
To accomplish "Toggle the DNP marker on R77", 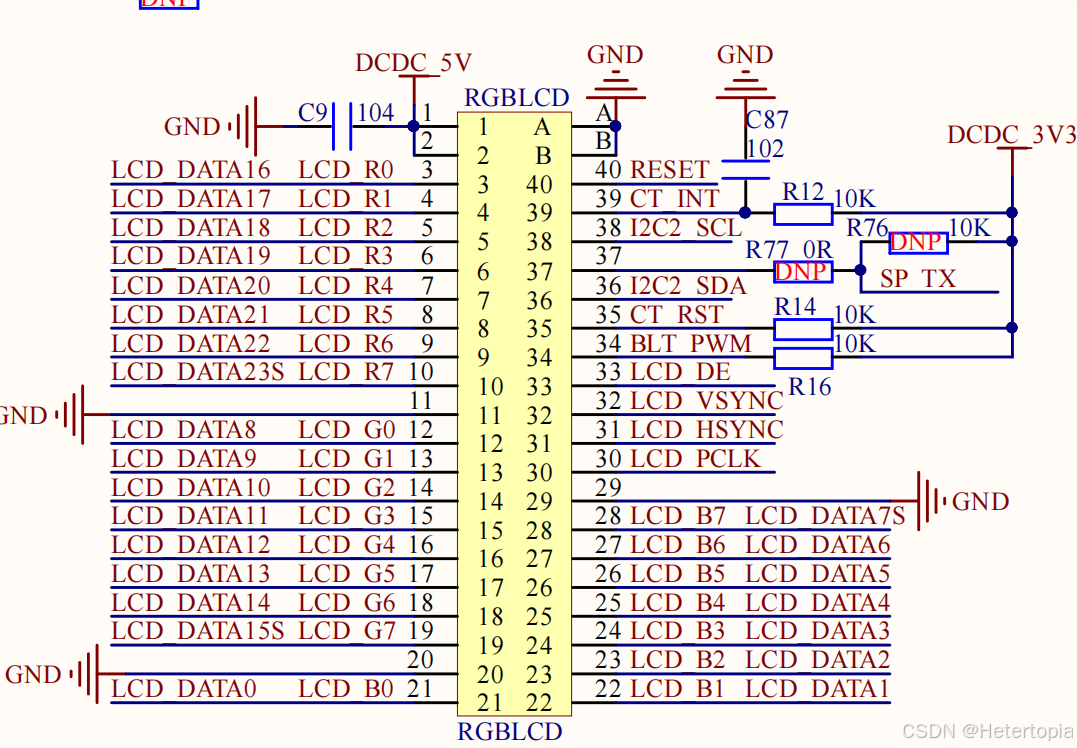I will point(803,271).
